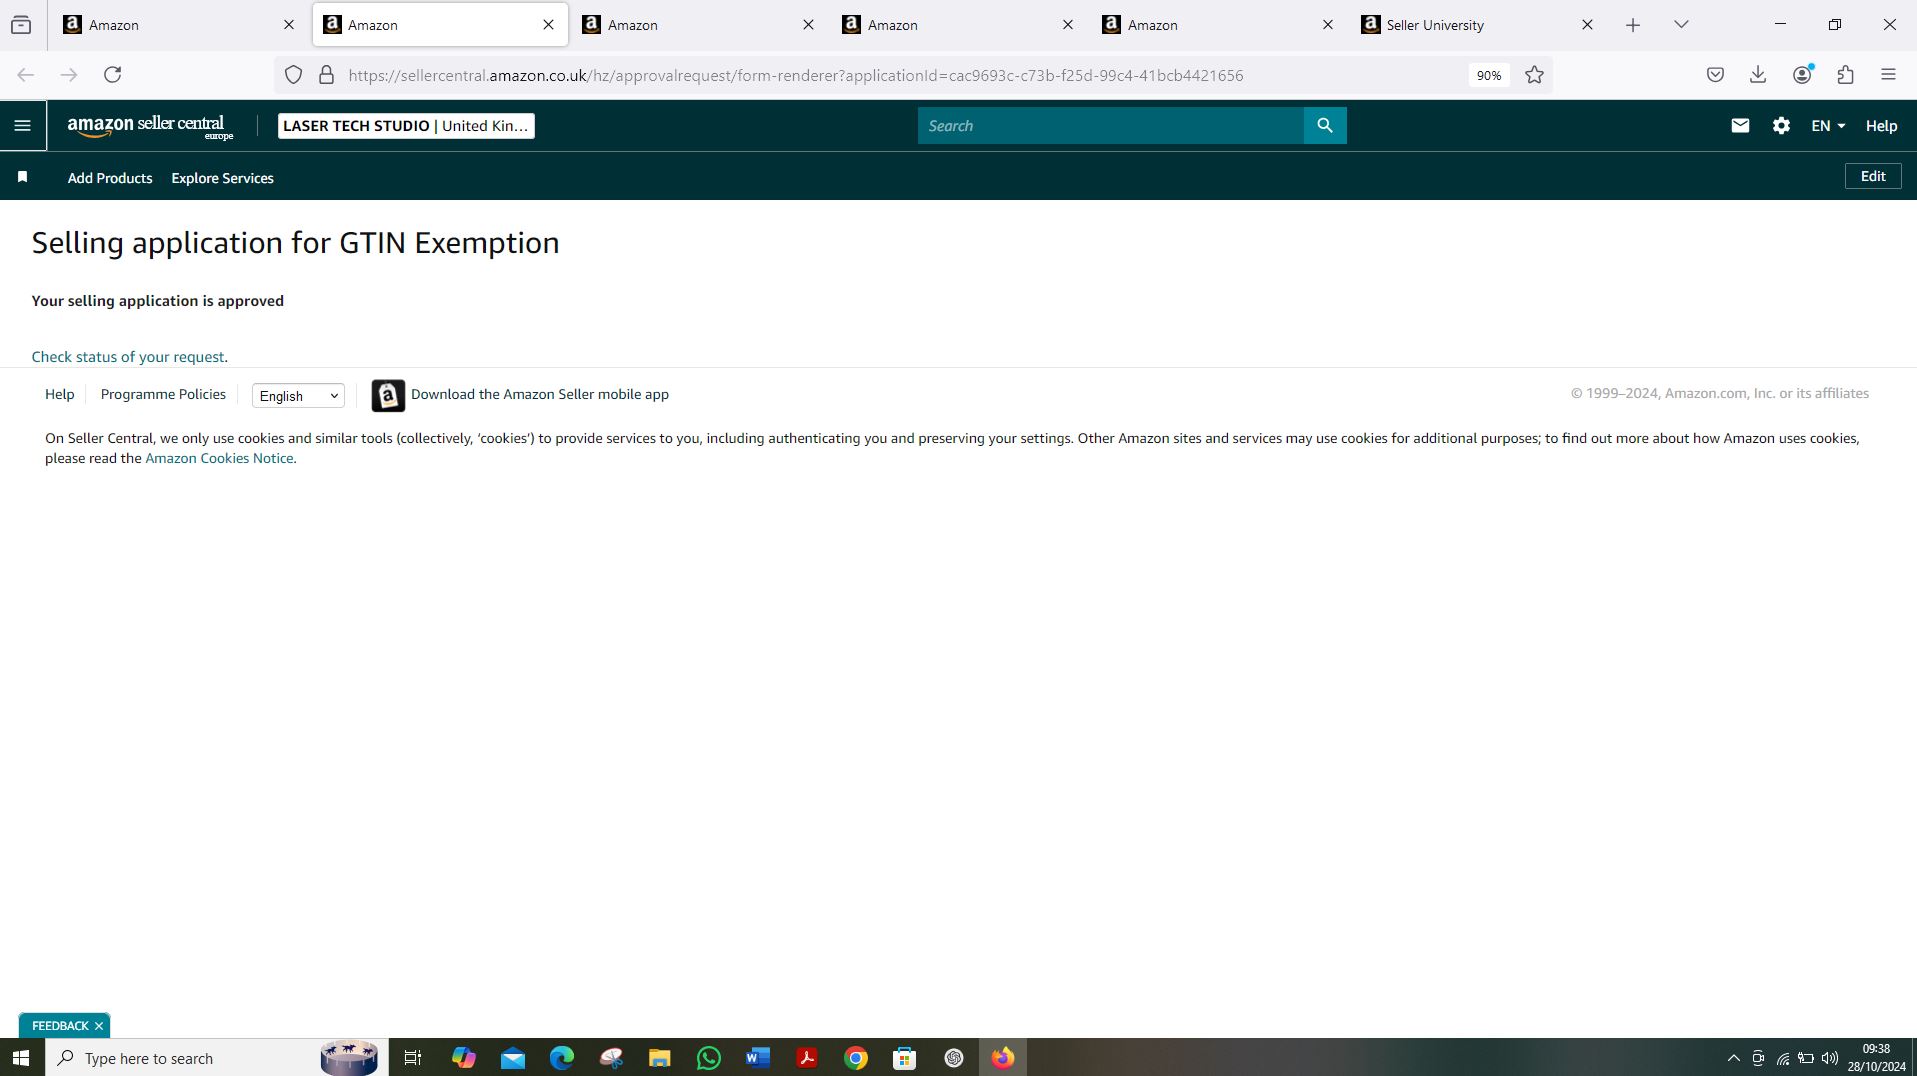The height and width of the screenshot is (1076, 1917).
Task: Switch to the first Amazon tab
Action: (180, 25)
